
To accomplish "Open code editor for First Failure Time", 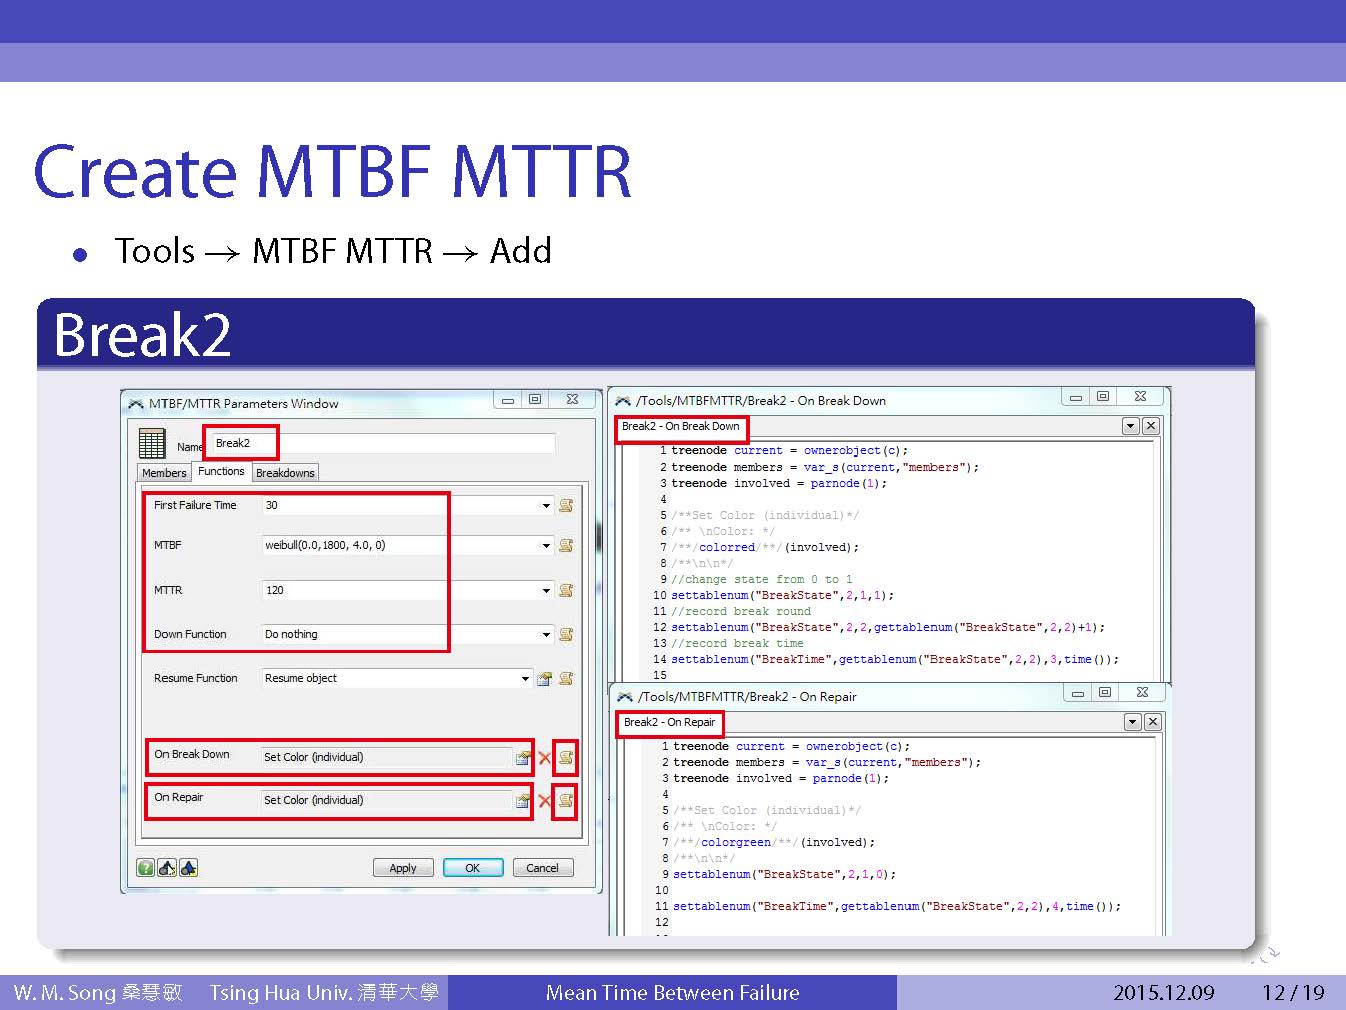I will click(566, 506).
